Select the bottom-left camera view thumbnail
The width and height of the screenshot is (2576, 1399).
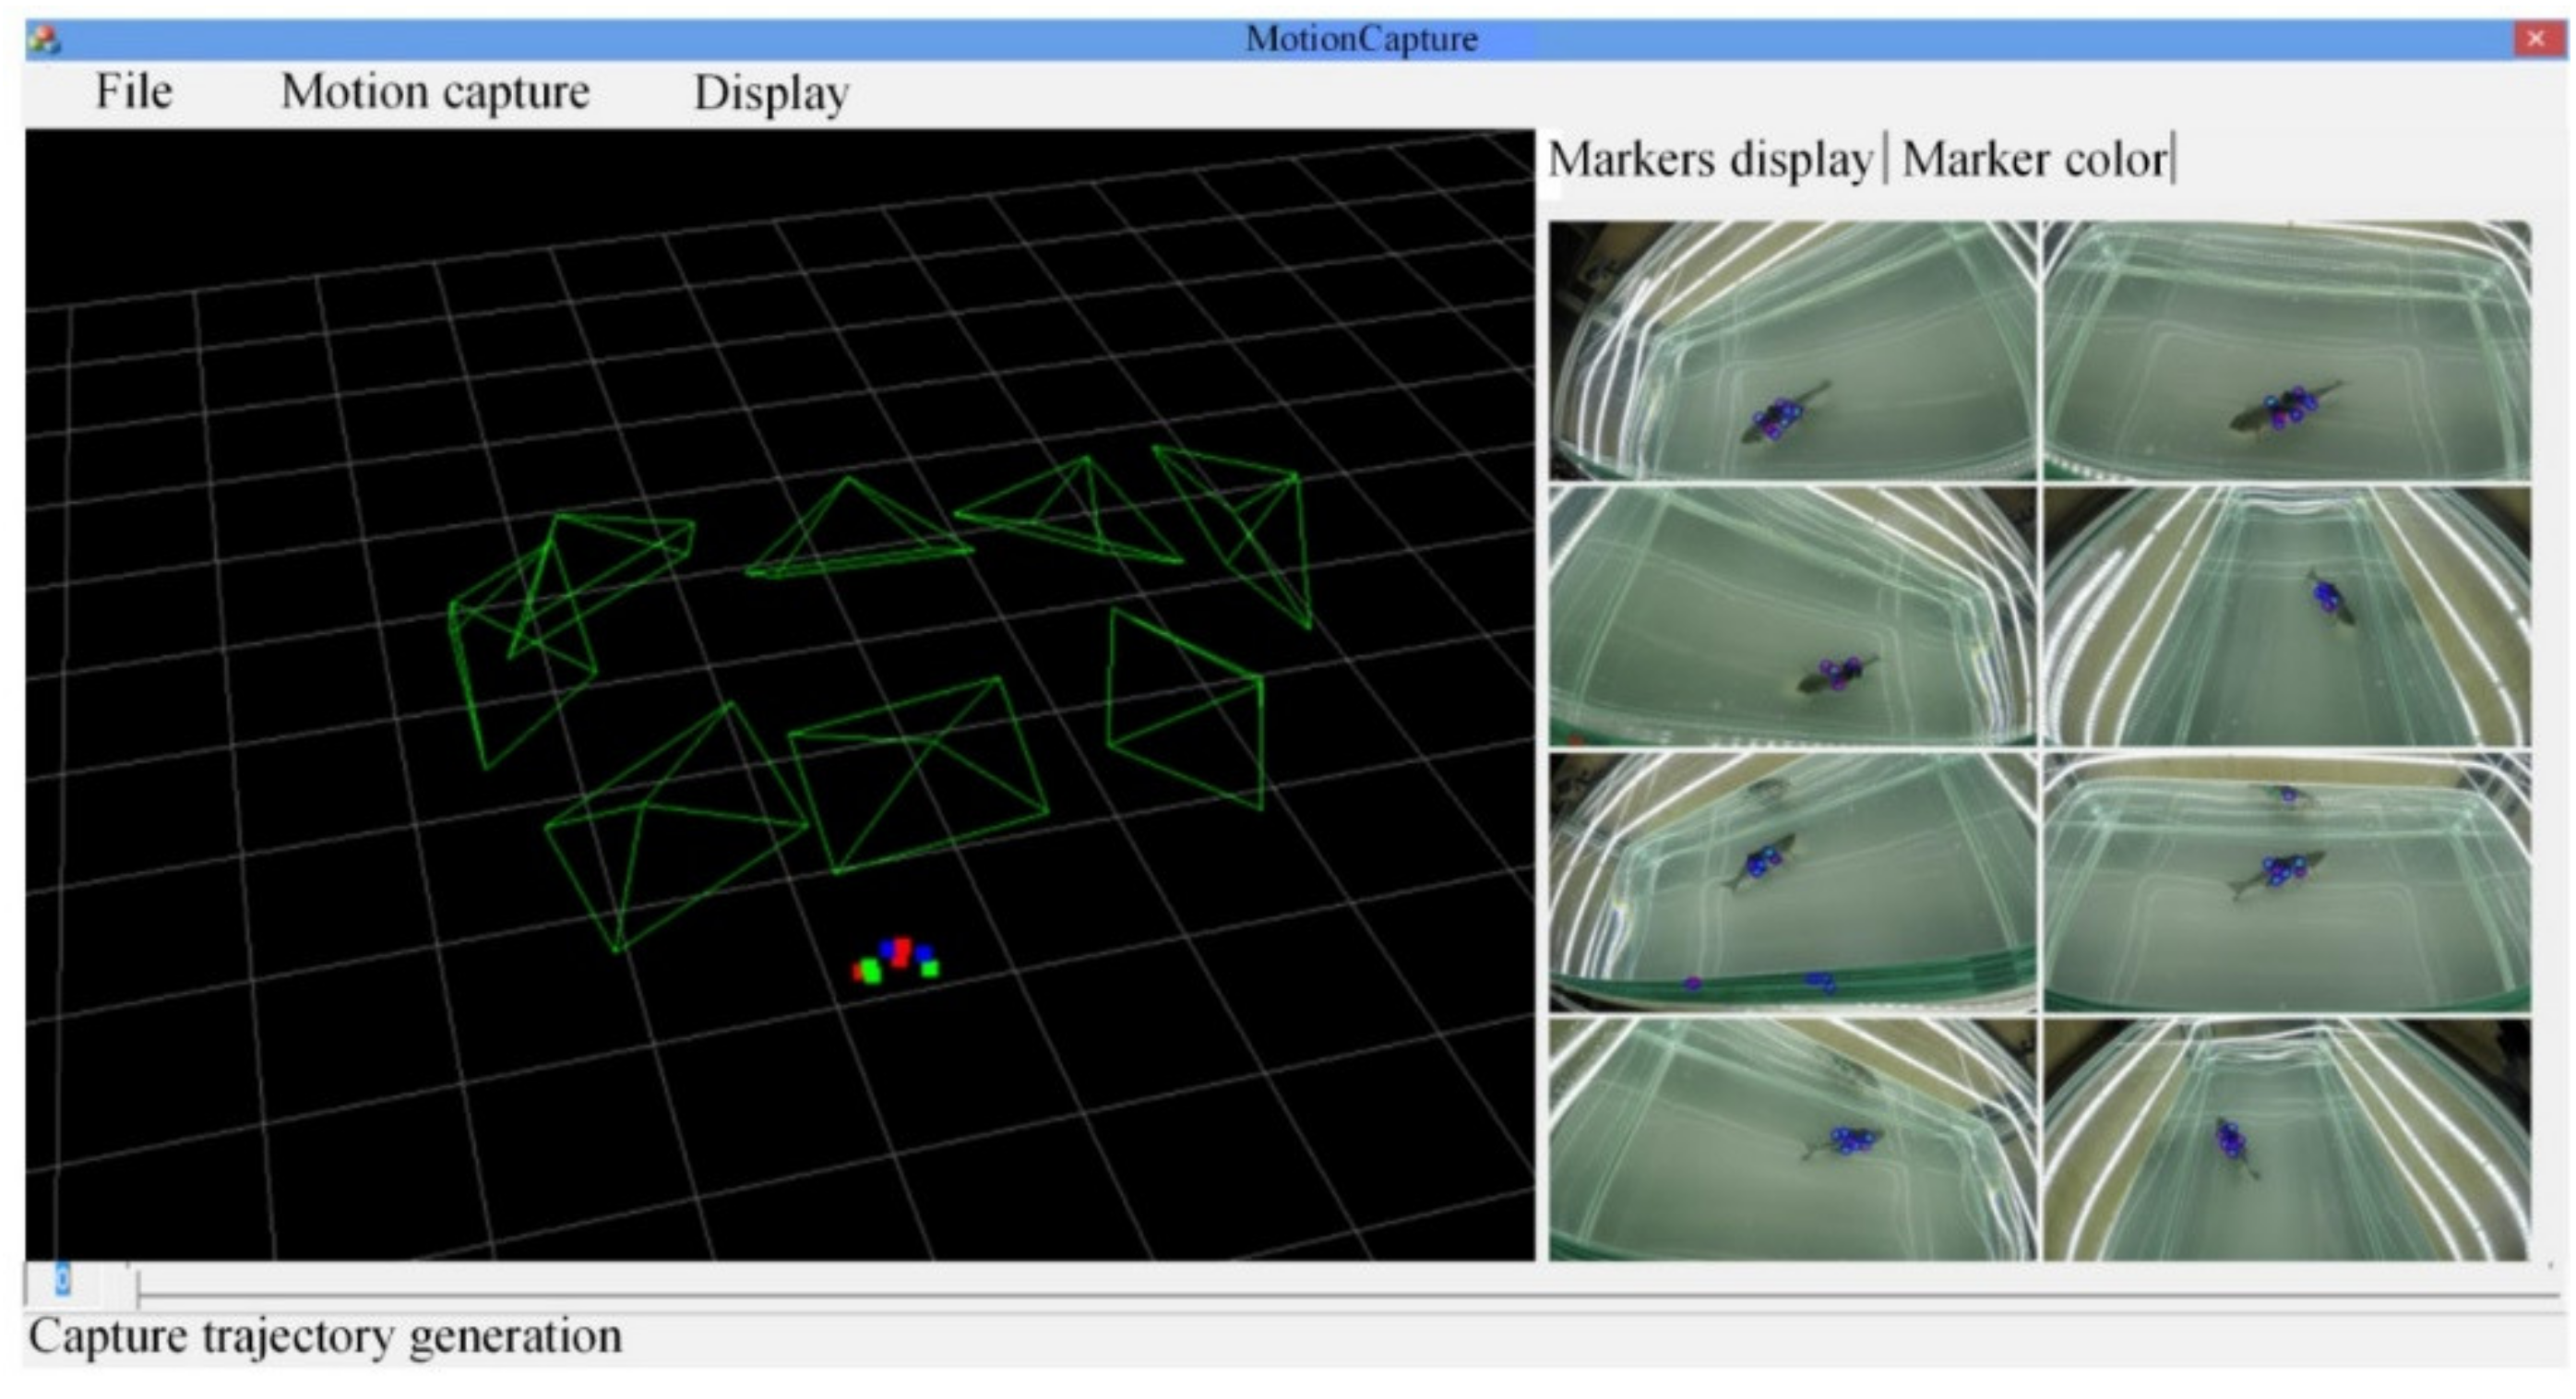(1791, 1140)
